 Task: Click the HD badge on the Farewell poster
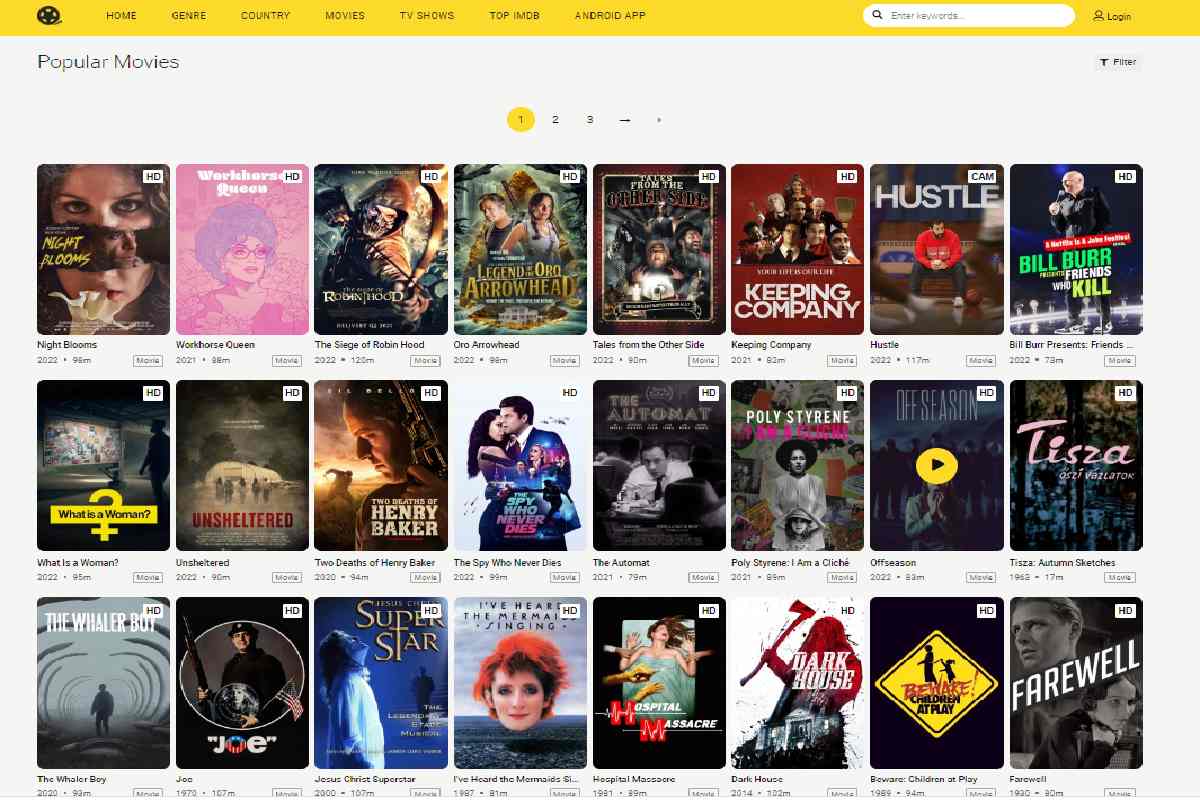click(1125, 610)
